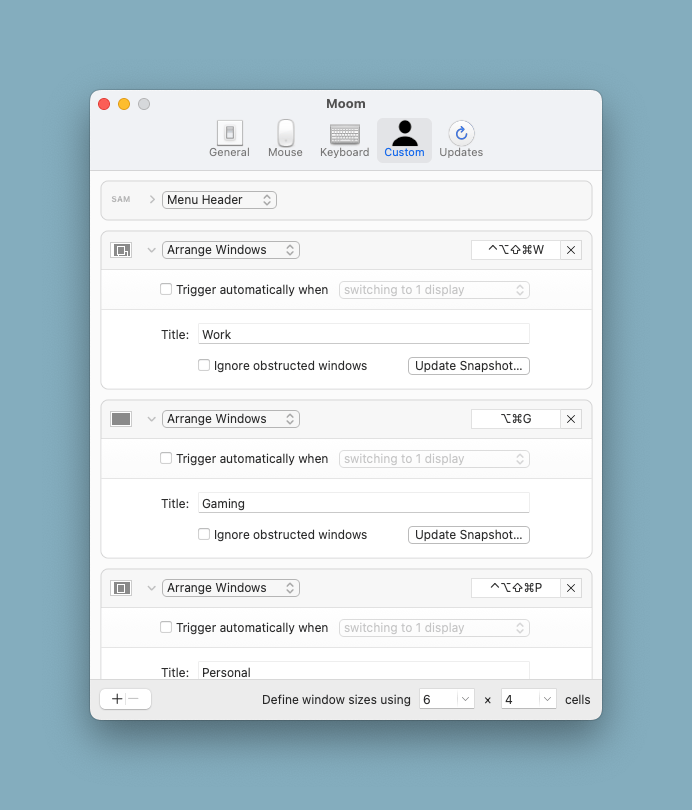
Task: Click the Work arrangement layout icon
Action: pos(121,250)
